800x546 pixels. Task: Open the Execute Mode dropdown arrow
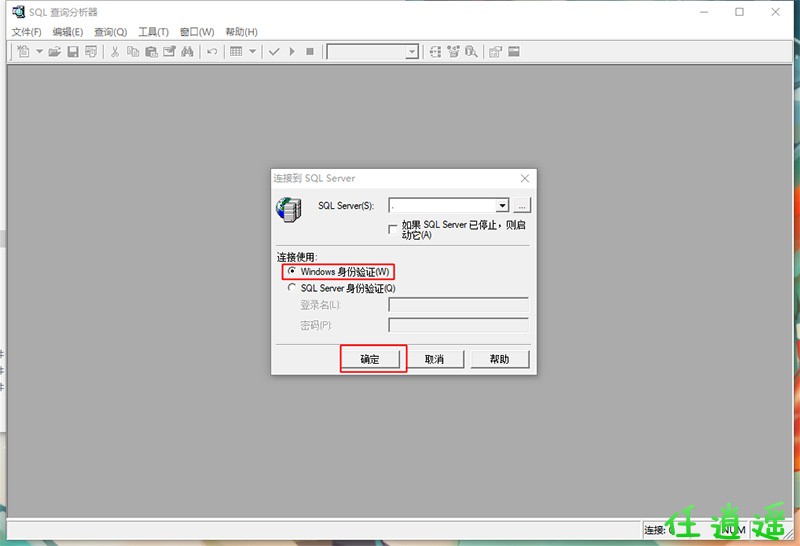[x=253, y=52]
